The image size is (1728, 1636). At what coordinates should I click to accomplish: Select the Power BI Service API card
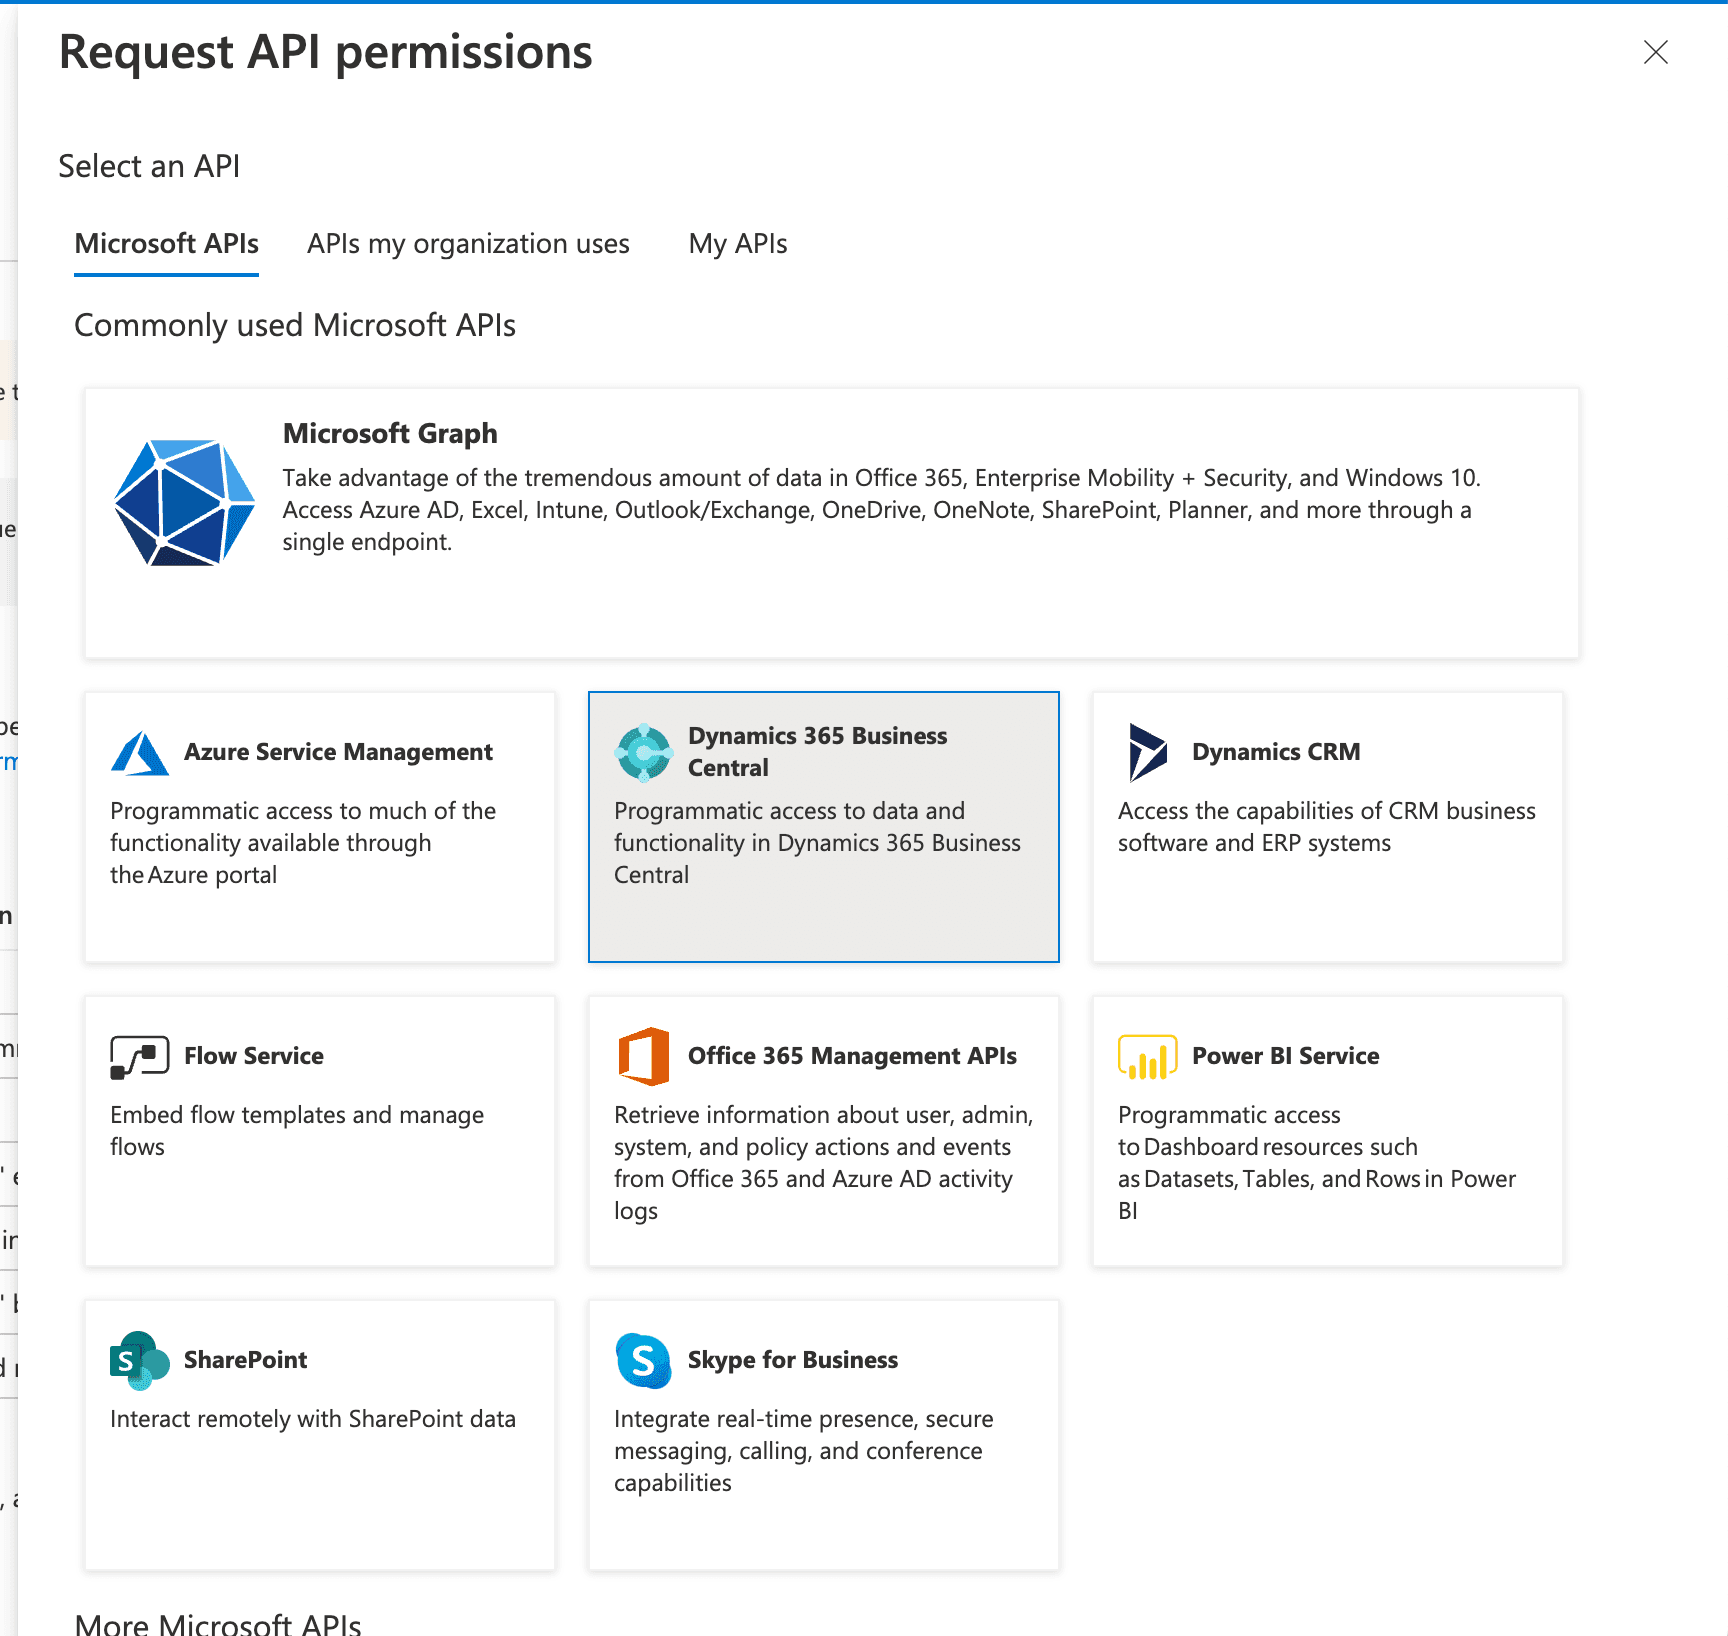point(1326,1131)
